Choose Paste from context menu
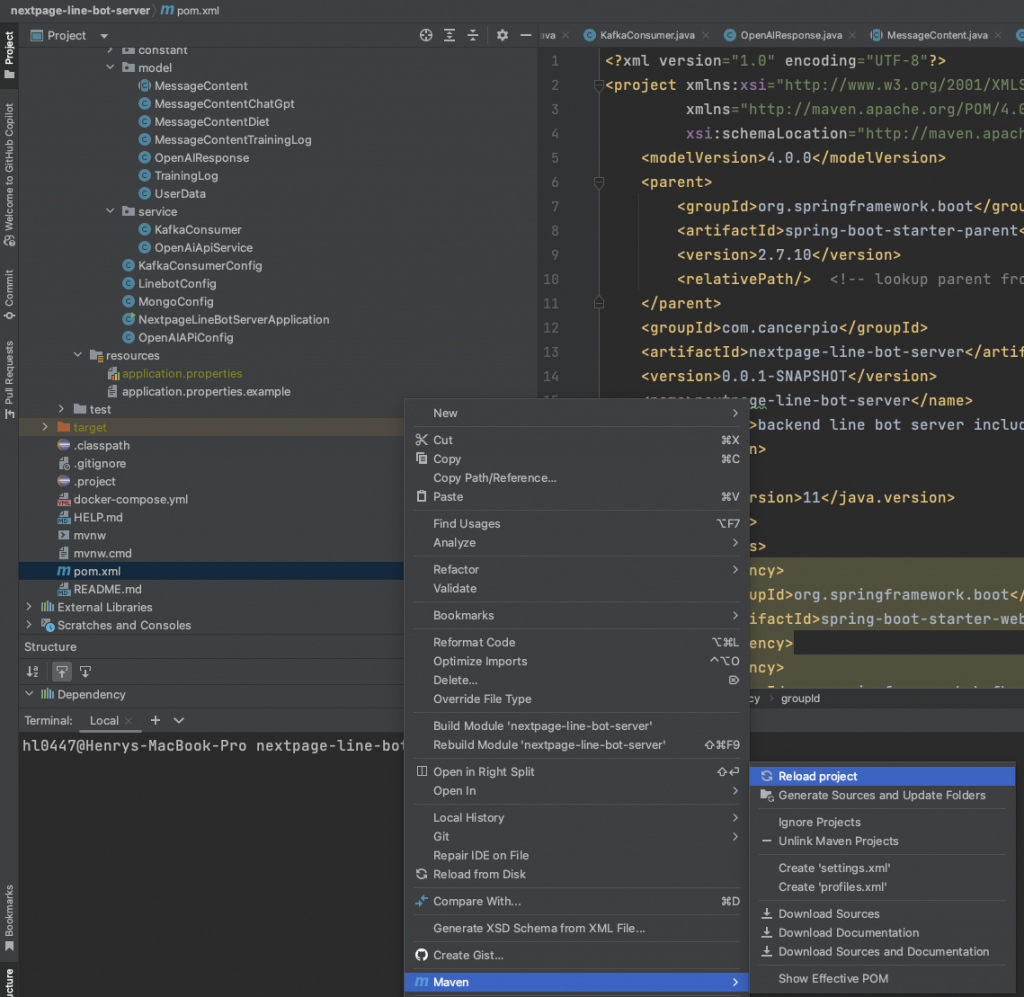The image size is (1024, 997). pos(577,496)
